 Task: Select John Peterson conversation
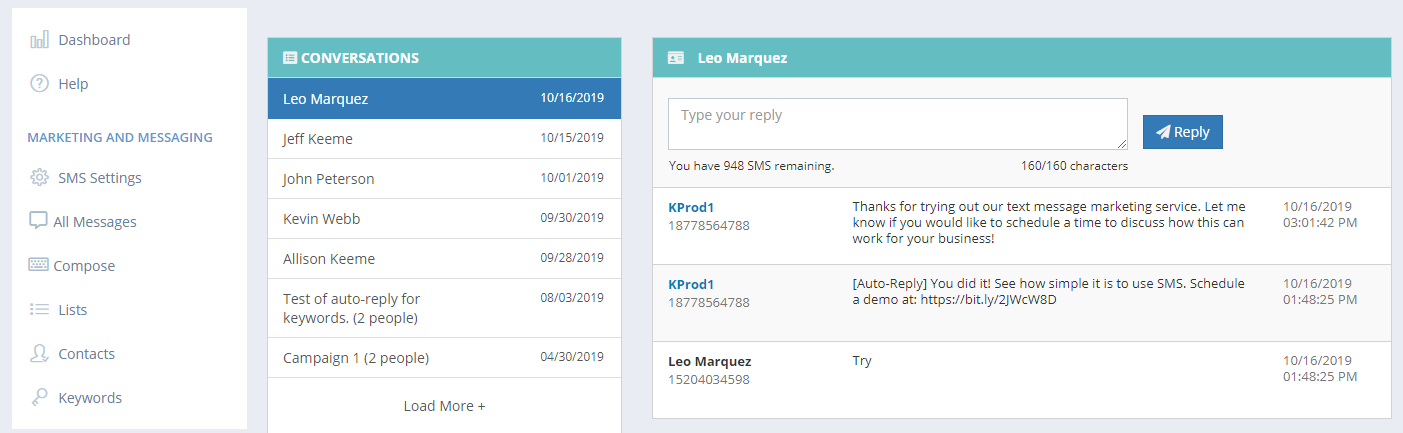pyautogui.click(x=444, y=178)
